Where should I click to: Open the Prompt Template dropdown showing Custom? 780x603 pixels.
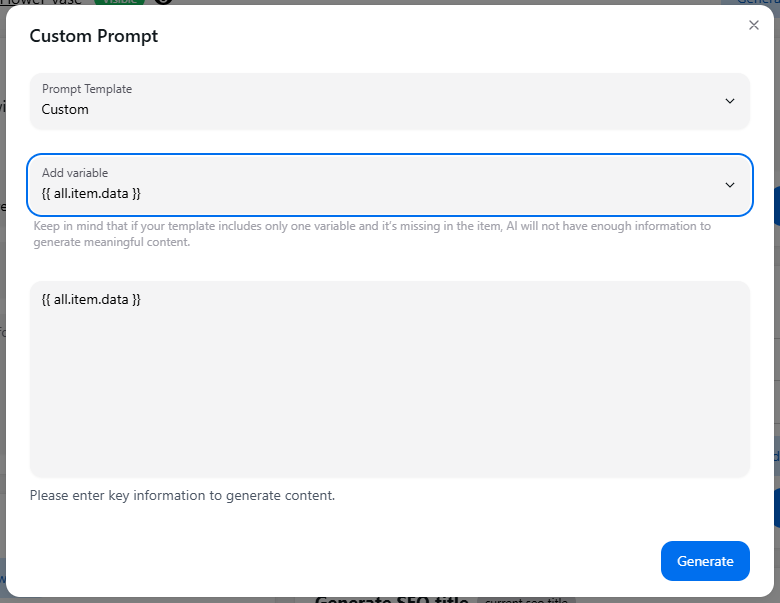pyautogui.click(x=390, y=101)
